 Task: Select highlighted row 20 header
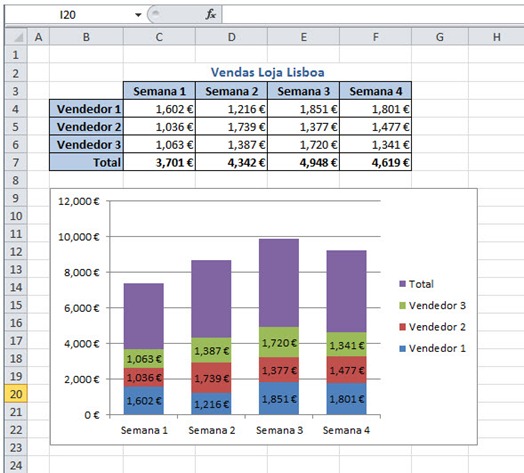pyautogui.click(x=16, y=394)
